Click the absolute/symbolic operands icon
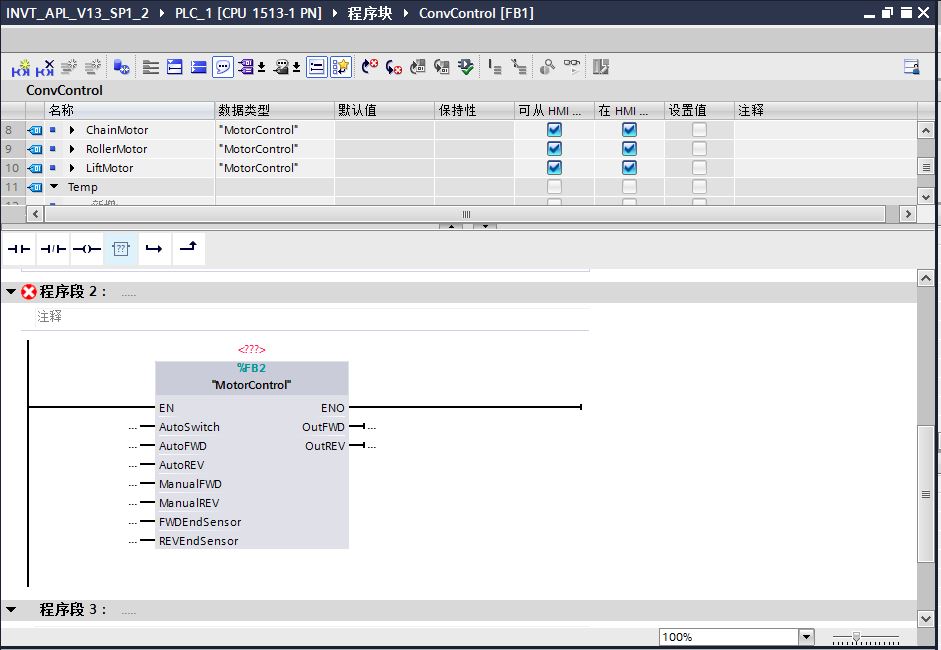This screenshot has width=941, height=650. click(245, 67)
